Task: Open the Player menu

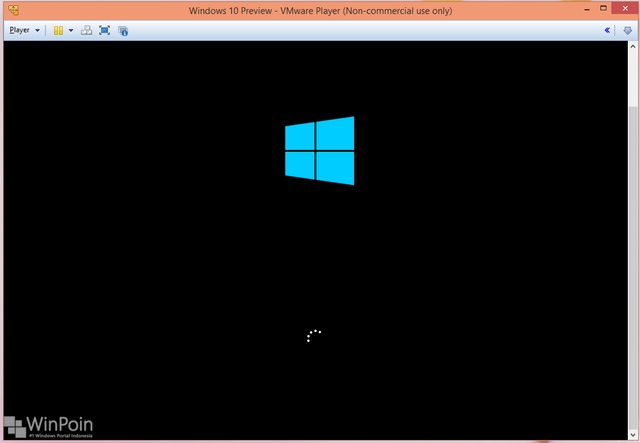Action: pos(19,30)
